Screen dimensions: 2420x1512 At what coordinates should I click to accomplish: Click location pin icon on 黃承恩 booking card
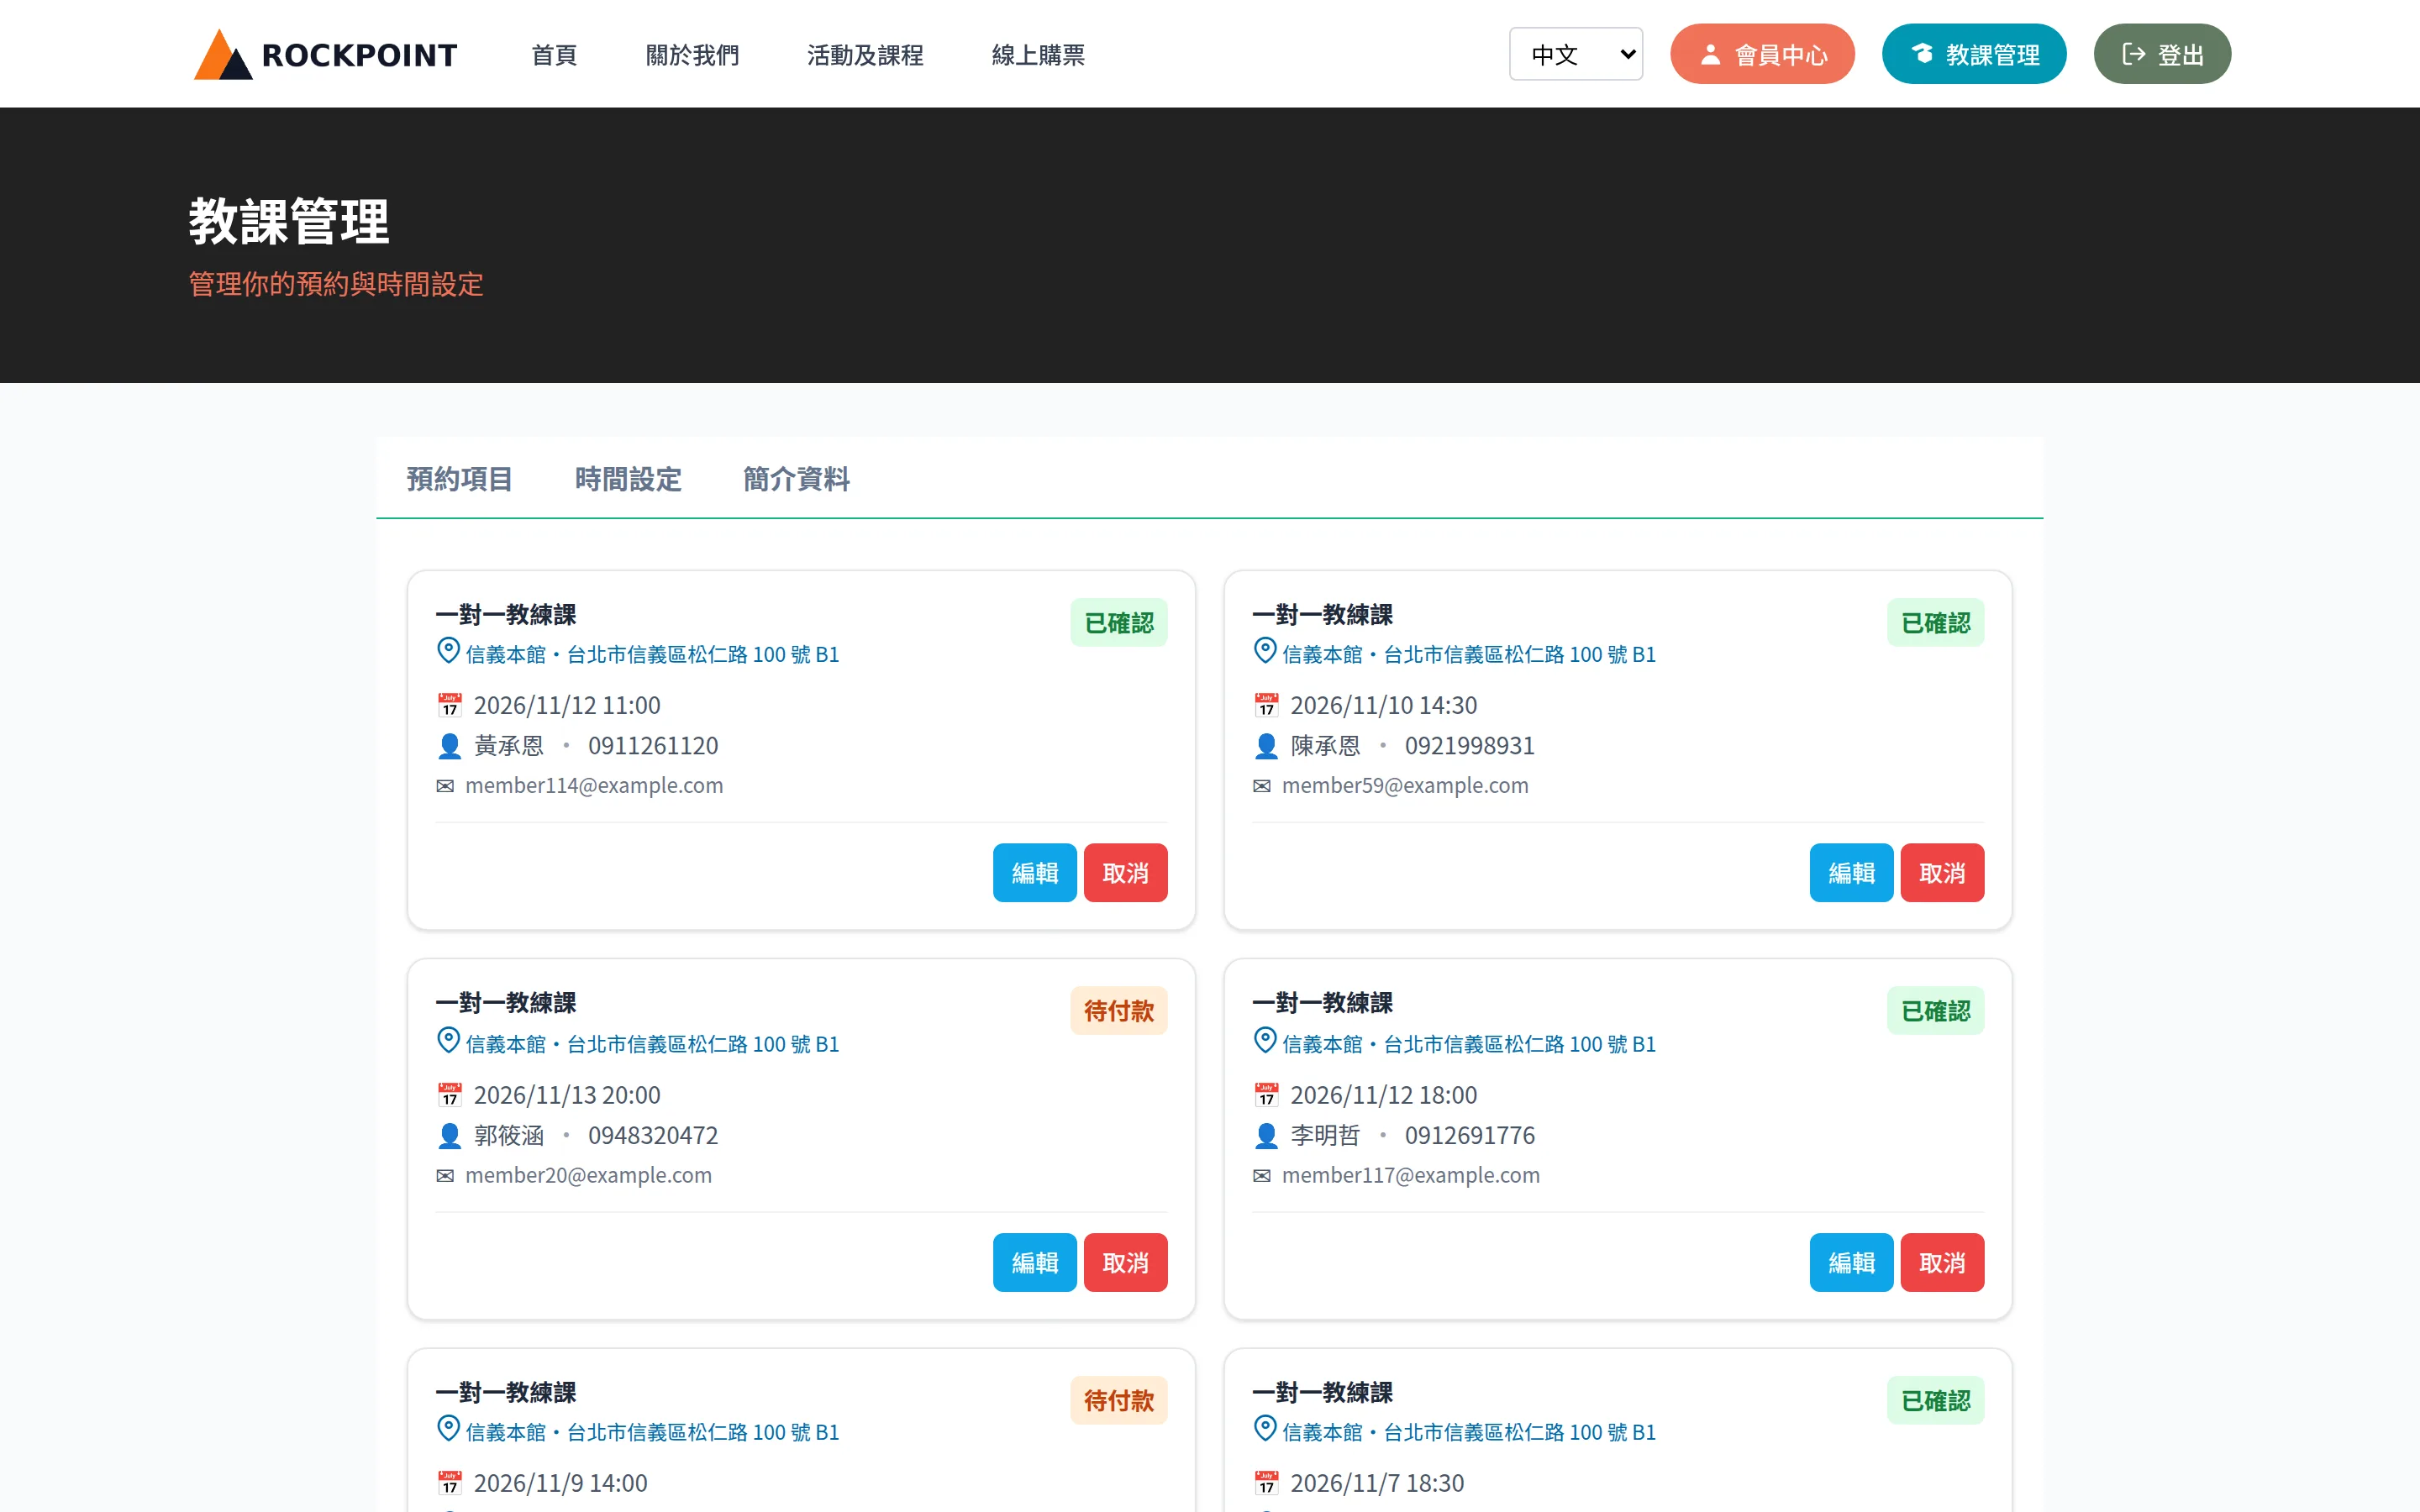pyautogui.click(x=449, y=651)
